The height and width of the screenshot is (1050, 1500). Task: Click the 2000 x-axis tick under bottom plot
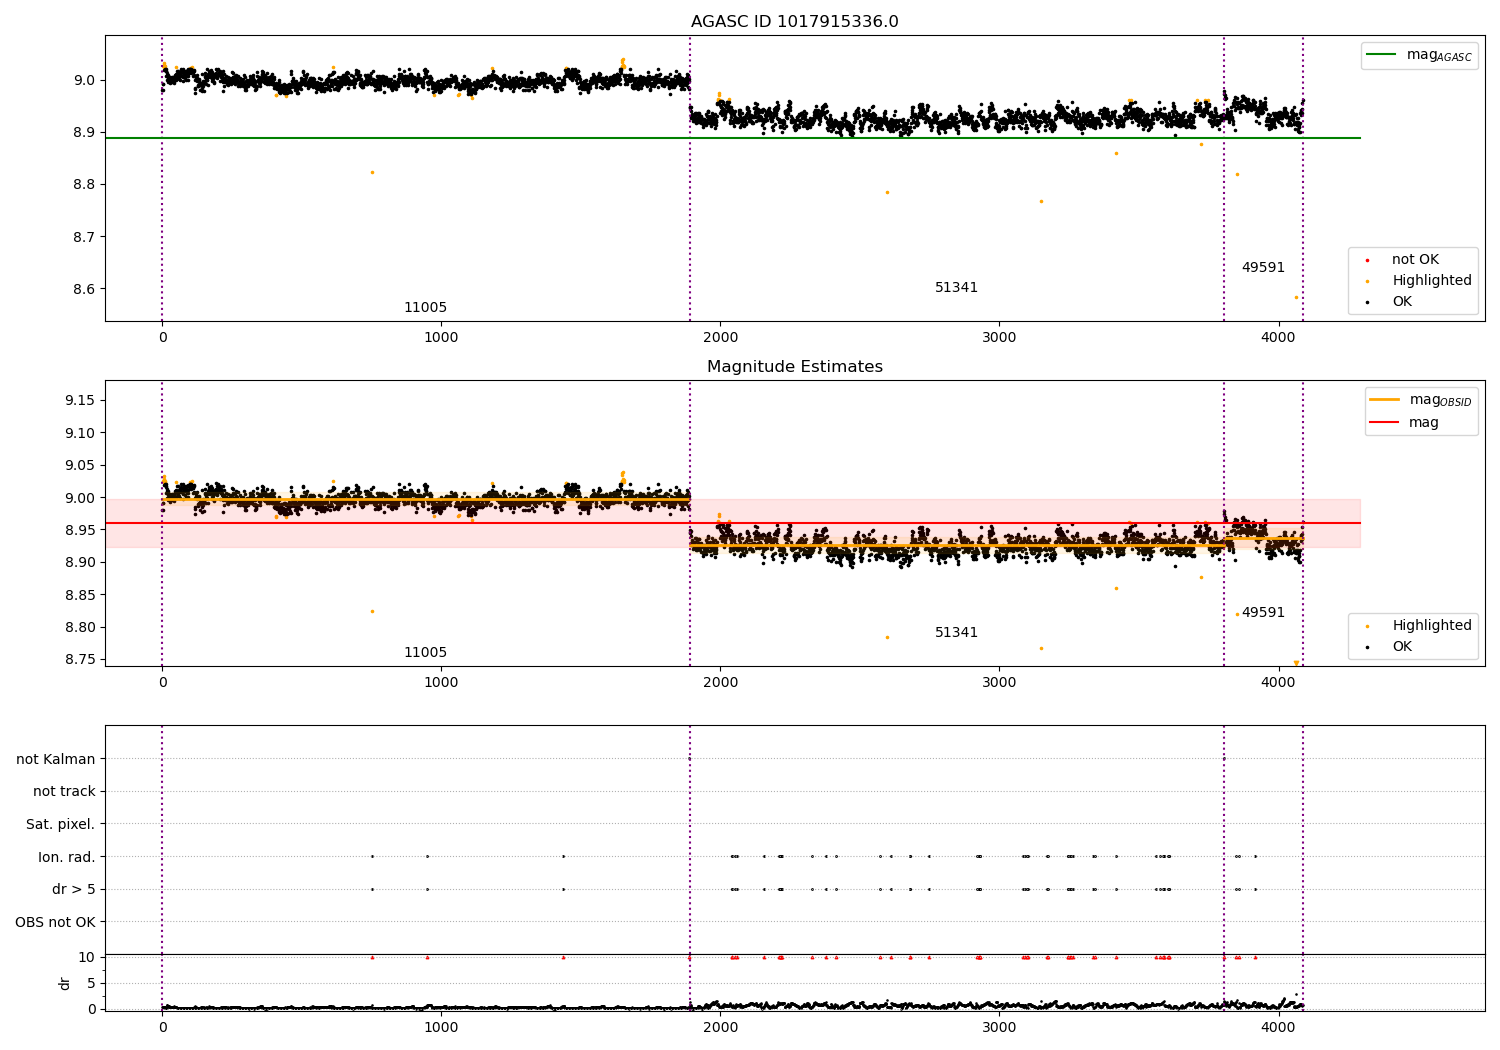click(x=720, y=1028)
